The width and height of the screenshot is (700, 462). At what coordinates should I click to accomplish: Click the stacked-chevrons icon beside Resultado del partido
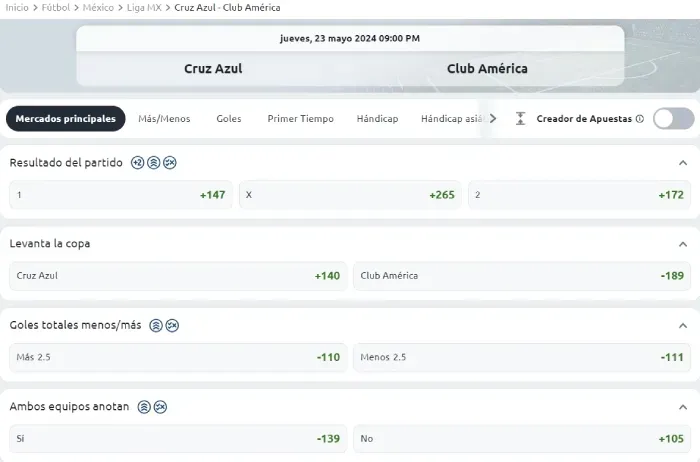click(x=154, y=163)
